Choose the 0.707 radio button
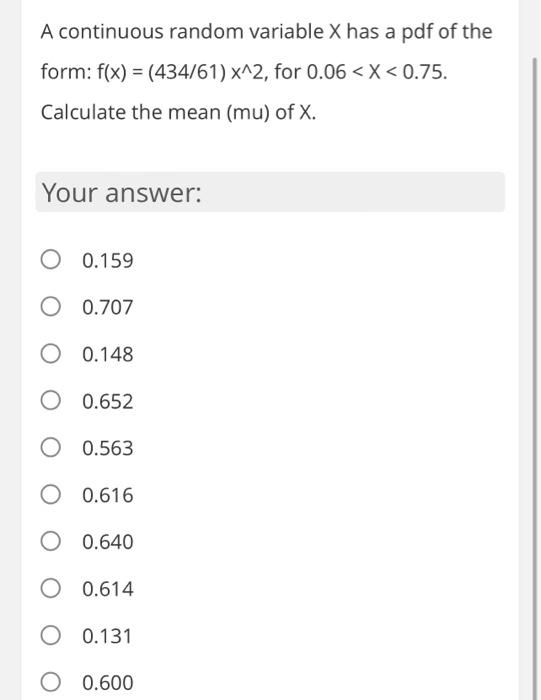This screenshot has width=541, height=700. (x=50, y=307)
